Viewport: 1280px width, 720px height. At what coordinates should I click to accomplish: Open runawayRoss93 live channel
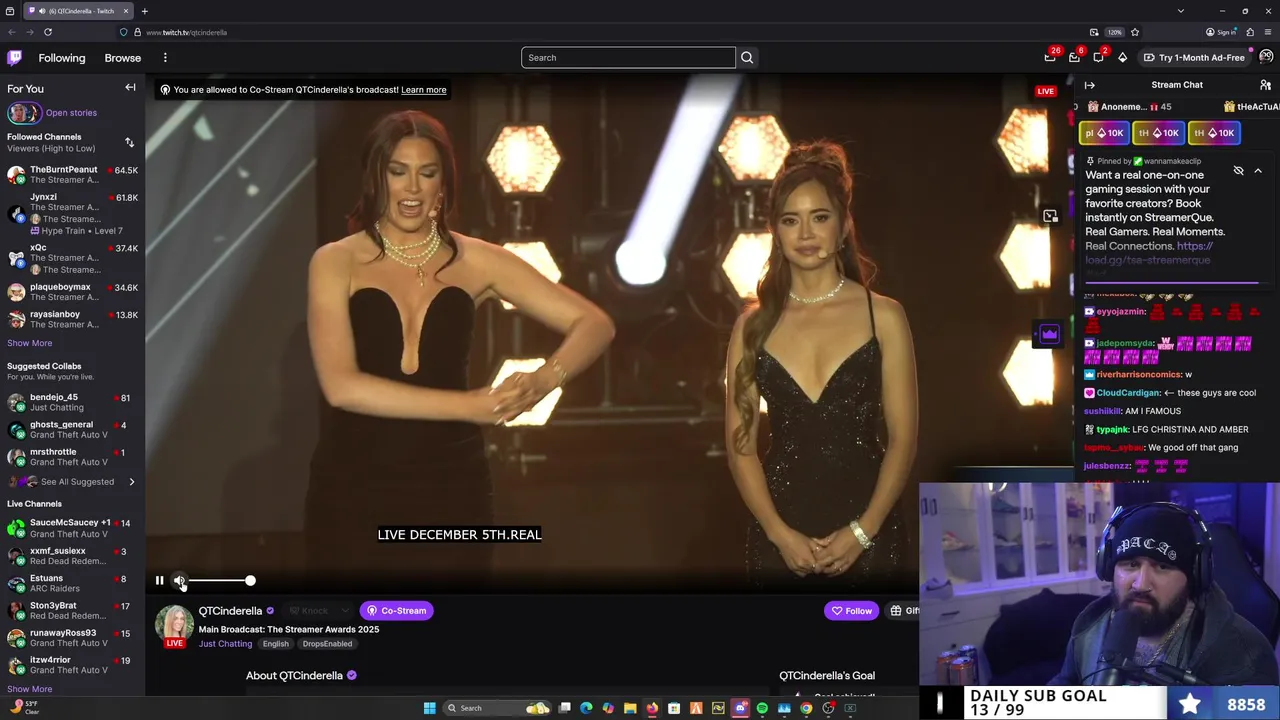click(x=72, y=638)
